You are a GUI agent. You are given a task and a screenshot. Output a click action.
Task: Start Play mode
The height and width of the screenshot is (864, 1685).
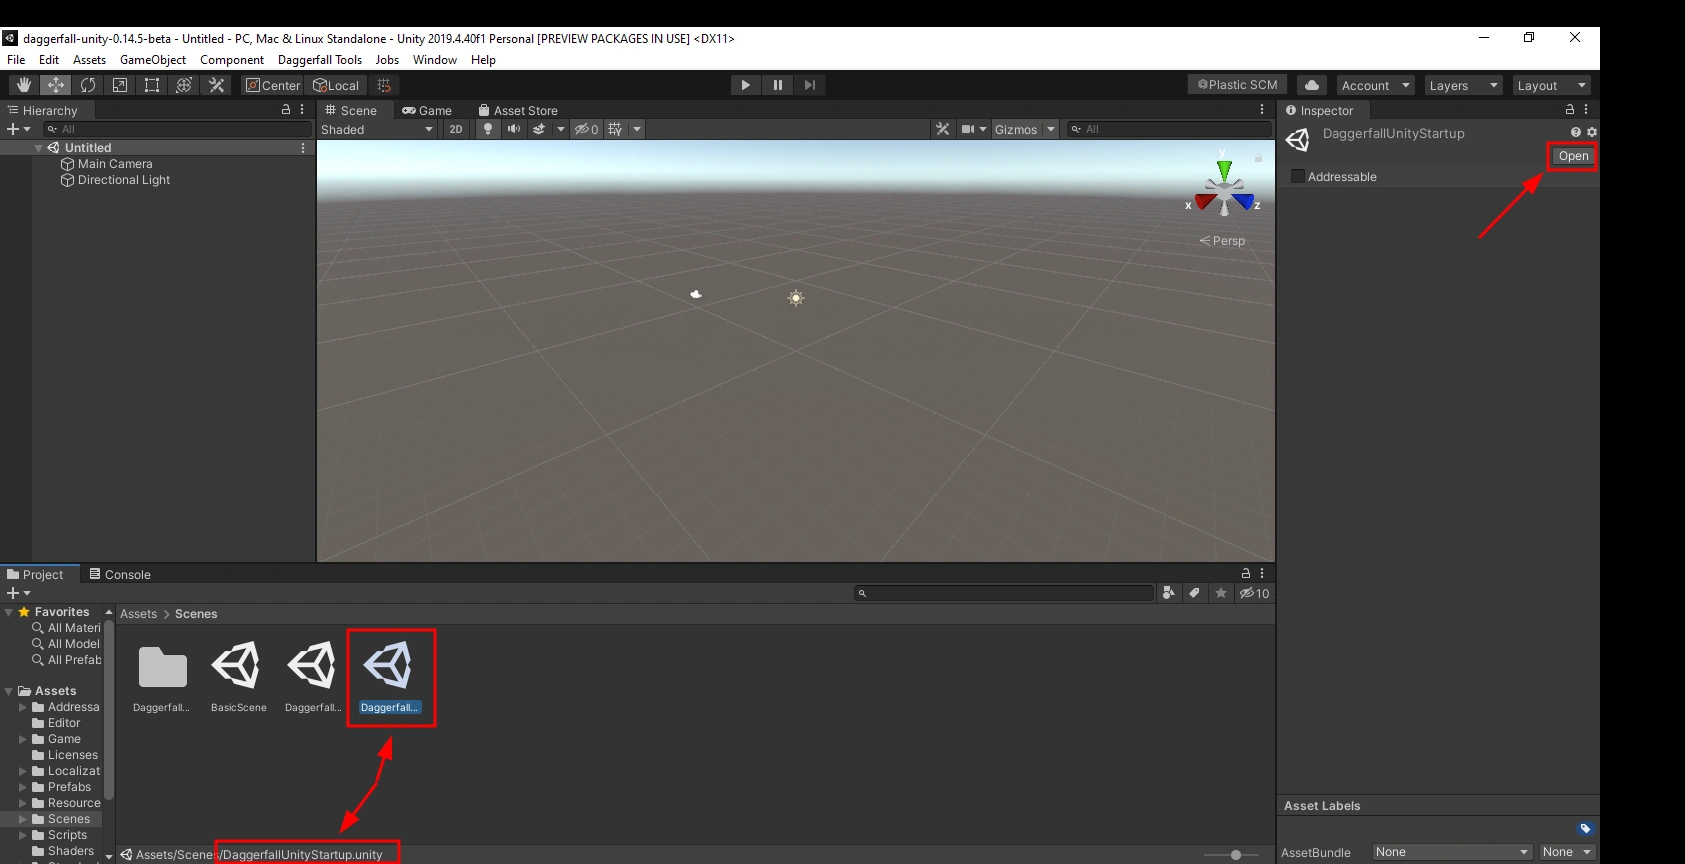coord(745,85)
